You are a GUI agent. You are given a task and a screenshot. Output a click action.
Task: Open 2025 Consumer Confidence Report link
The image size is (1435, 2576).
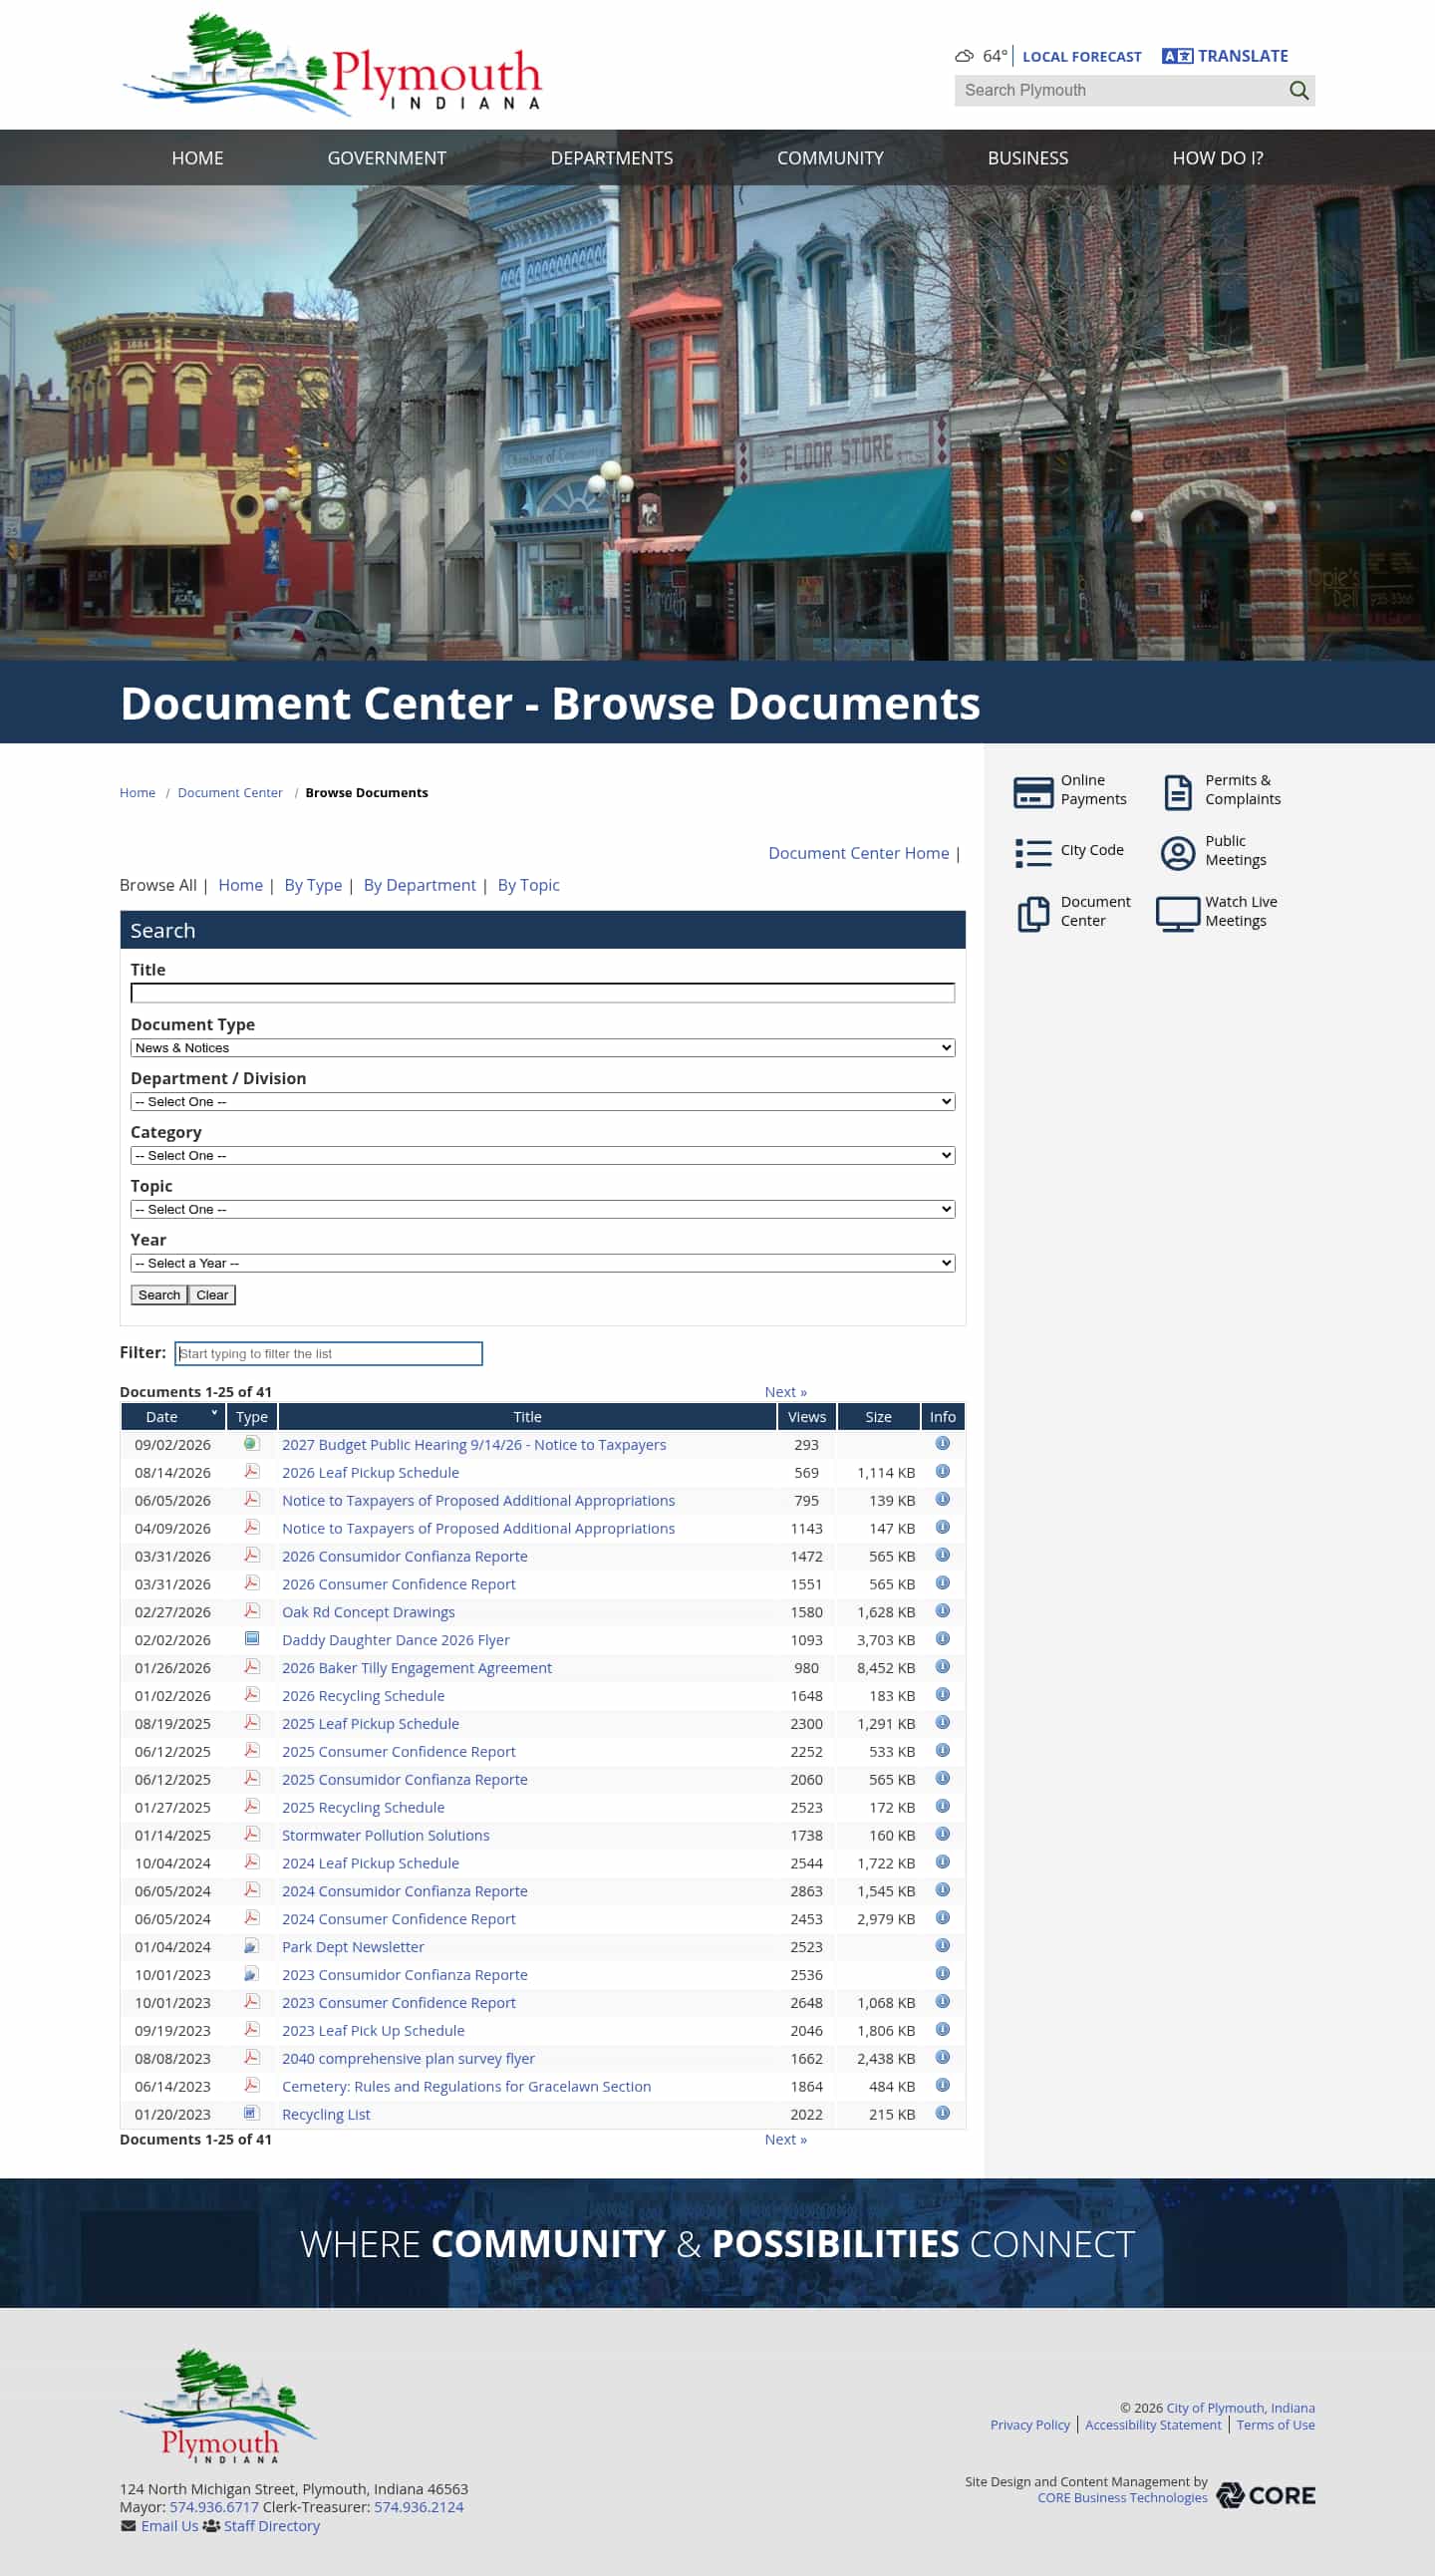[x=399, y=1751]
